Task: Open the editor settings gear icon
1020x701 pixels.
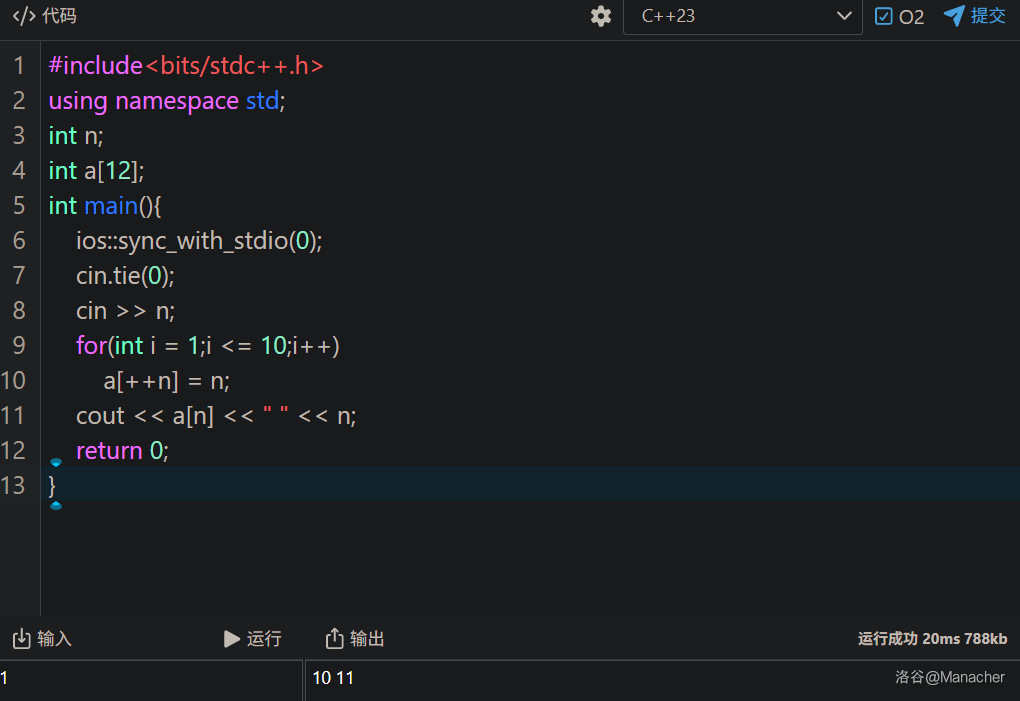Action: click(x=601, y=16)
